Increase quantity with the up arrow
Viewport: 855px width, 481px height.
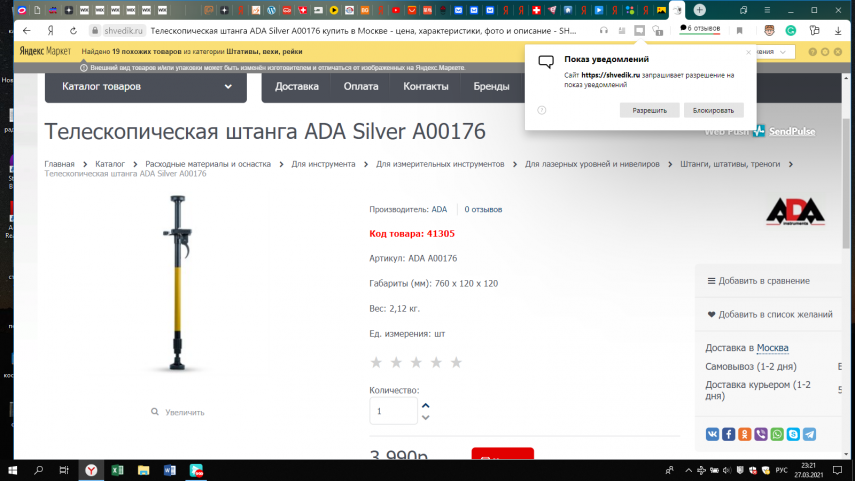tap(426, 404)
